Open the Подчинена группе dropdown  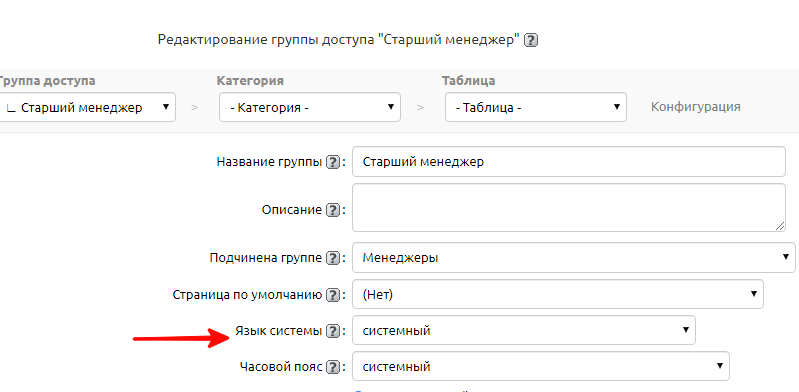(x=574, y=257)
